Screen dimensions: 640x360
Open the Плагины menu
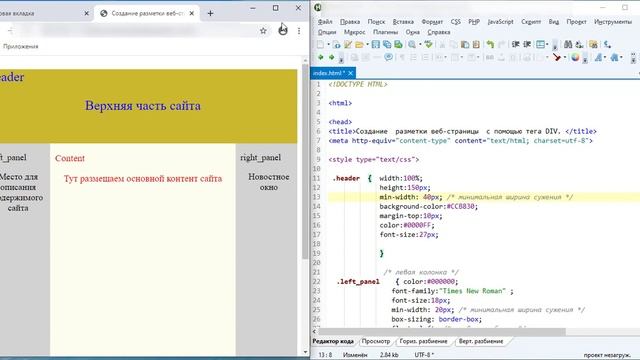click(x=385, y=32)
